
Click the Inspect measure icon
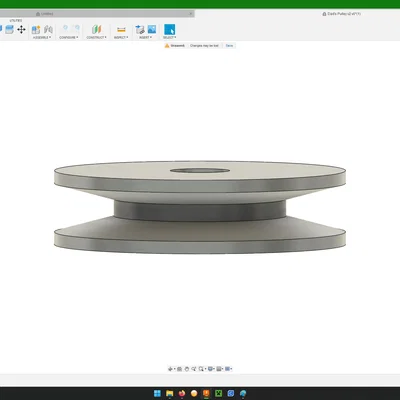[x=121, y=30]
